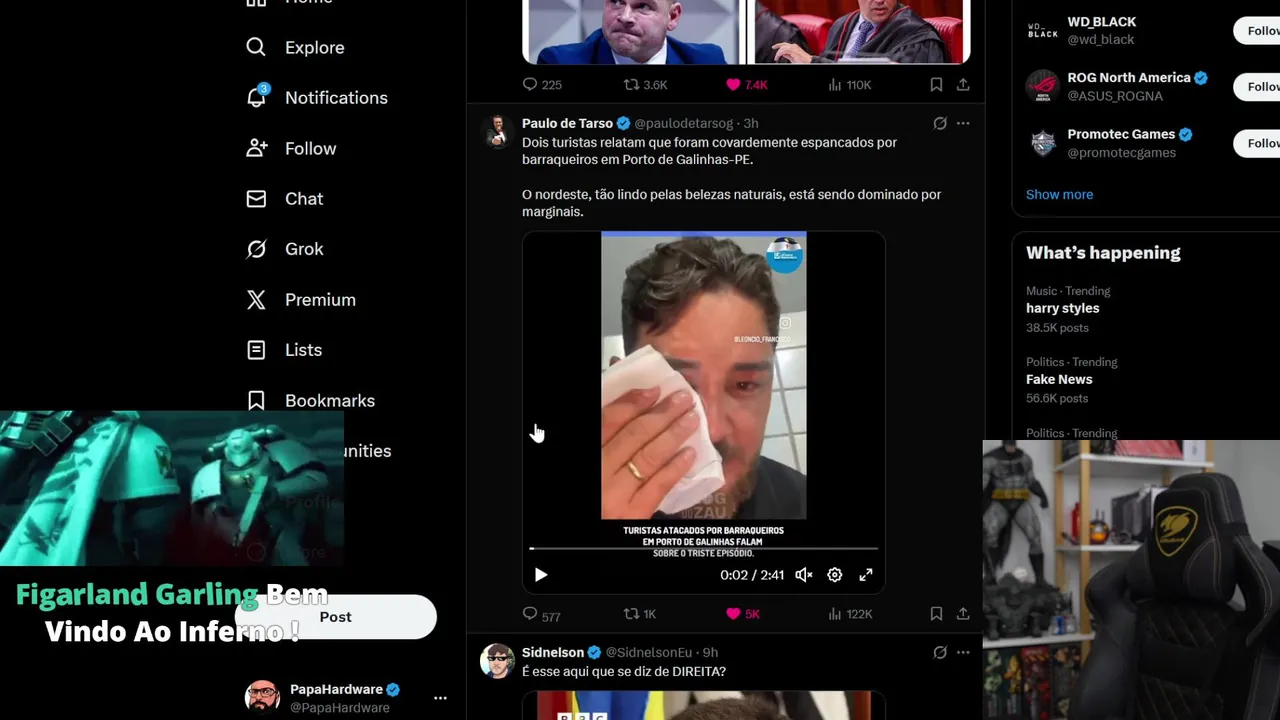Open the harry styles trending topic
1280x720 pixels.
pos(1062,308)
